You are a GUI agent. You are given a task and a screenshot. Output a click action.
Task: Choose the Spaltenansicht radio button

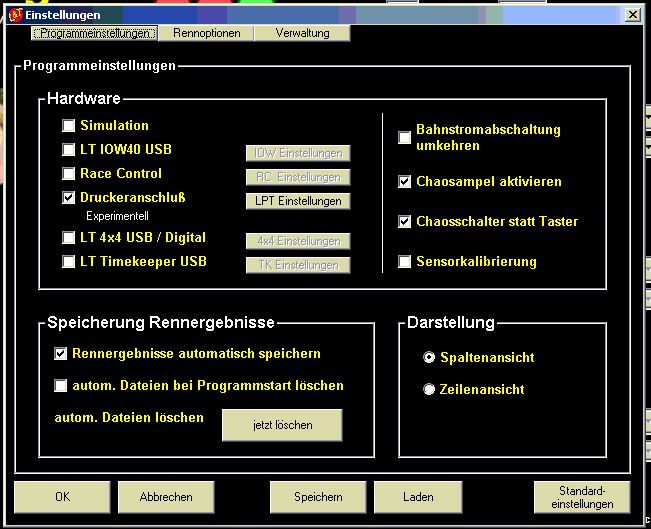[x=430, y=357]
